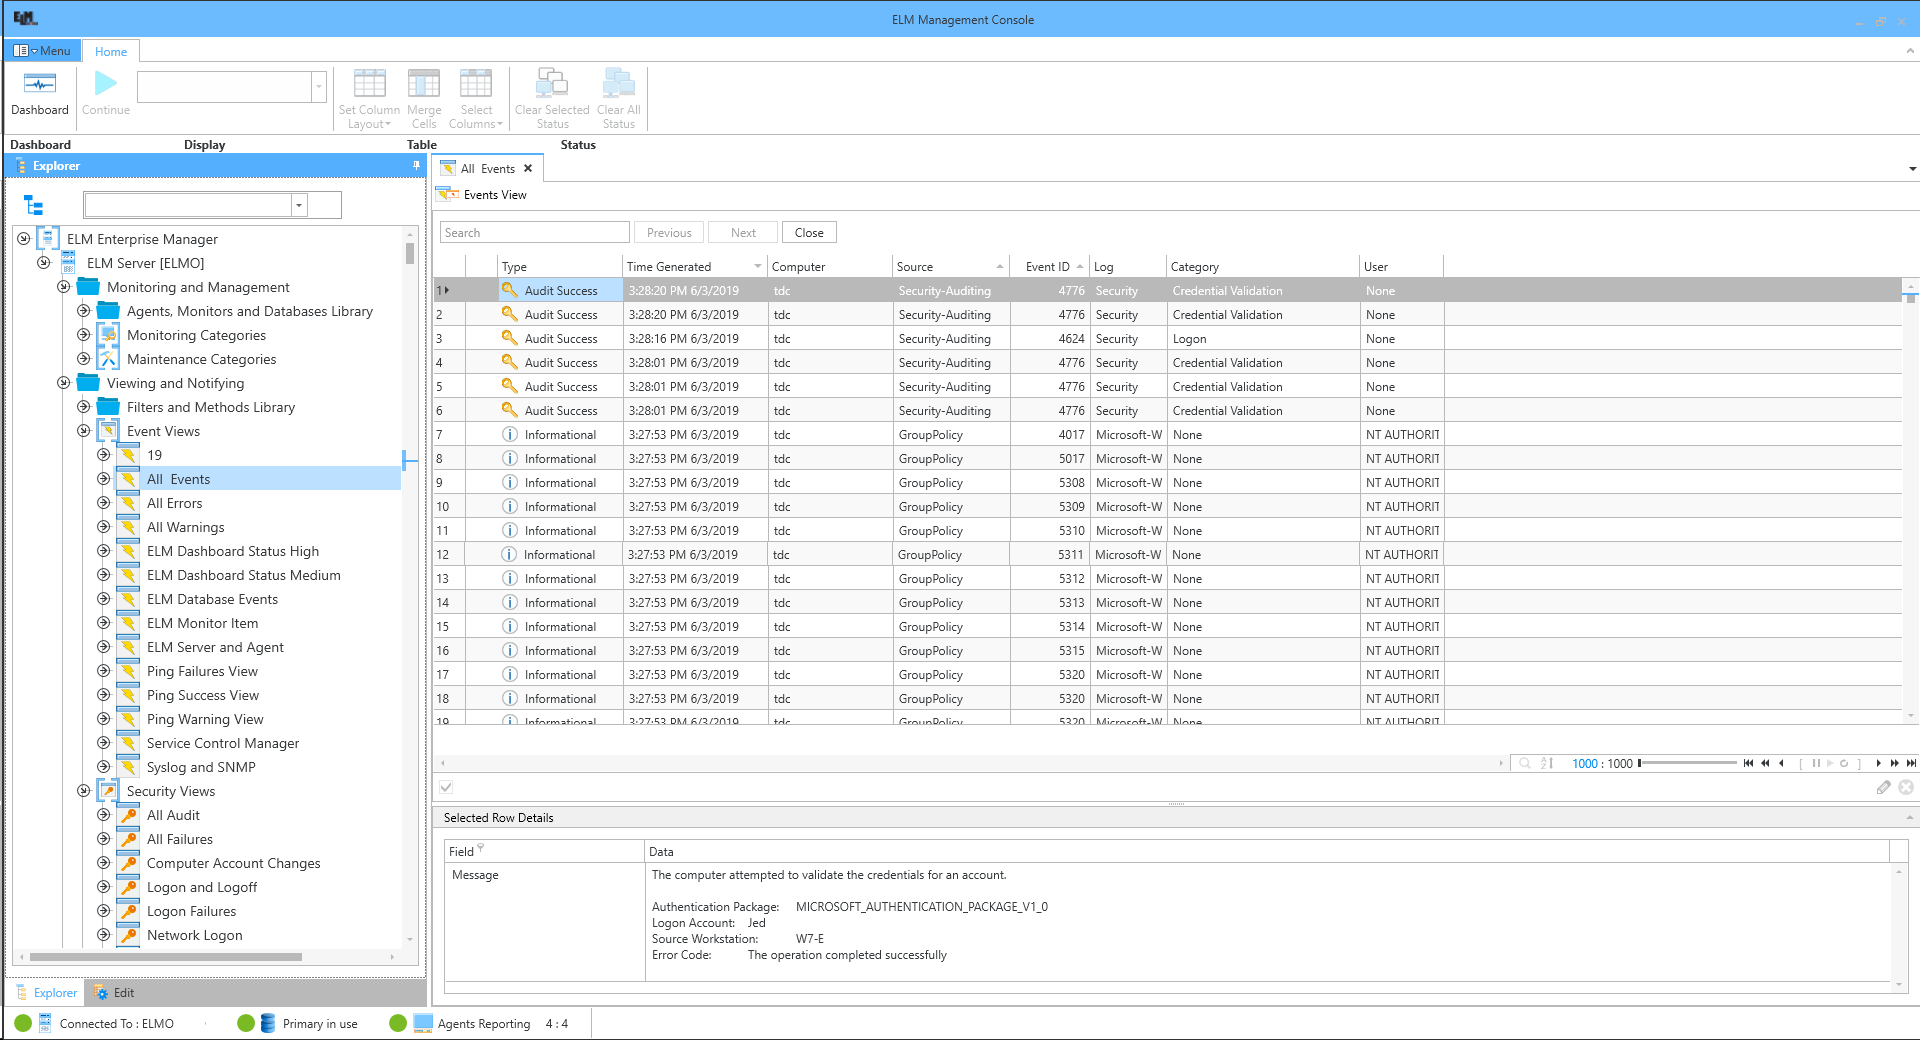
Task: Select All Errors view in tree
Action: pyautogui.click(x=174, y=503)
